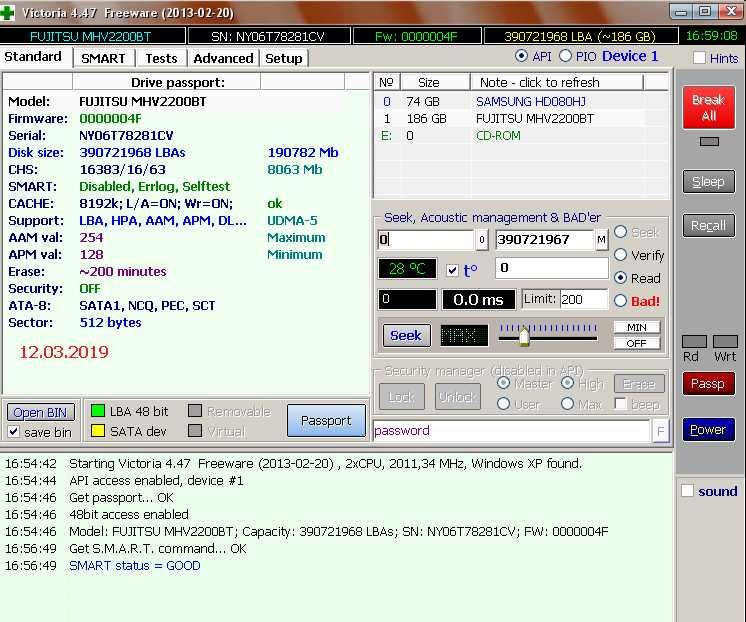The height and width of the screenshot is (622, 746).
Task: Click the gray Virtual indicator square
Action: click(x=195, y=431)
